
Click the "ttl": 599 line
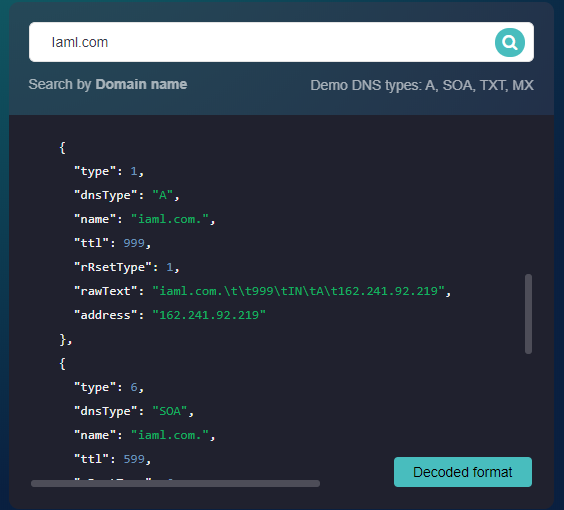pos(113,459)
